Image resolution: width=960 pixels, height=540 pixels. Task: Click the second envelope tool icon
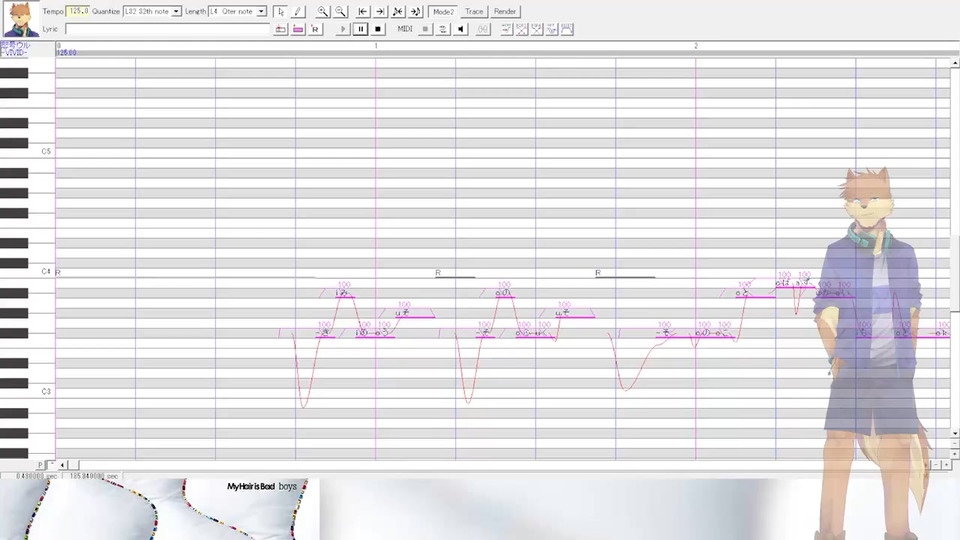point(522,29)
